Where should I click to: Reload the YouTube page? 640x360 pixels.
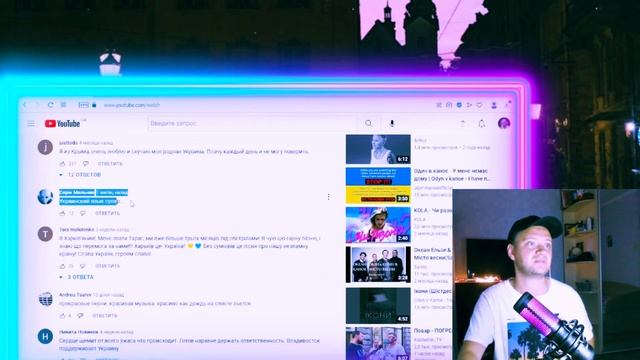click(x=51, y=105)
